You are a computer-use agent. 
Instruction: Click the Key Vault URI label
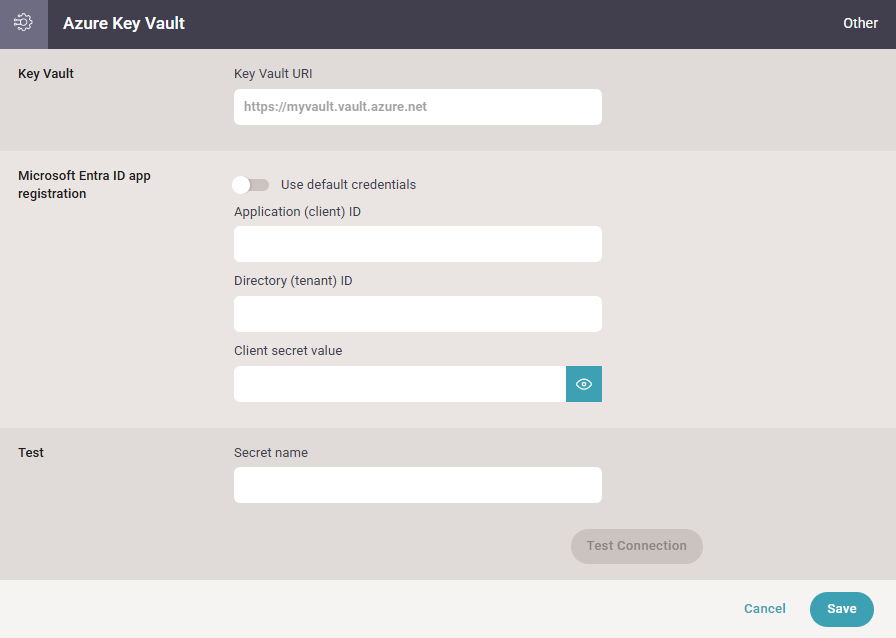273,74
